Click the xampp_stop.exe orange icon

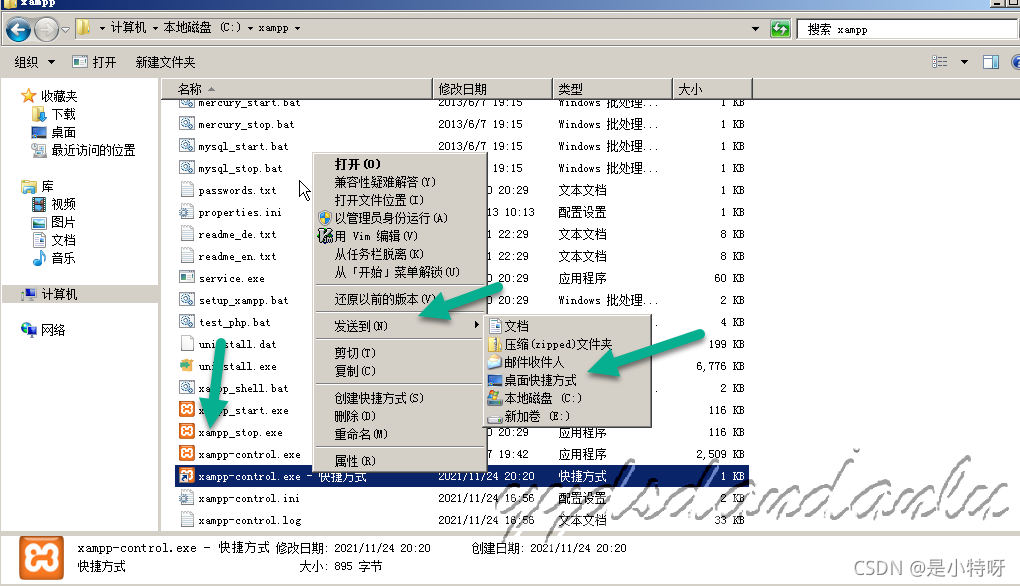[187, 431]
